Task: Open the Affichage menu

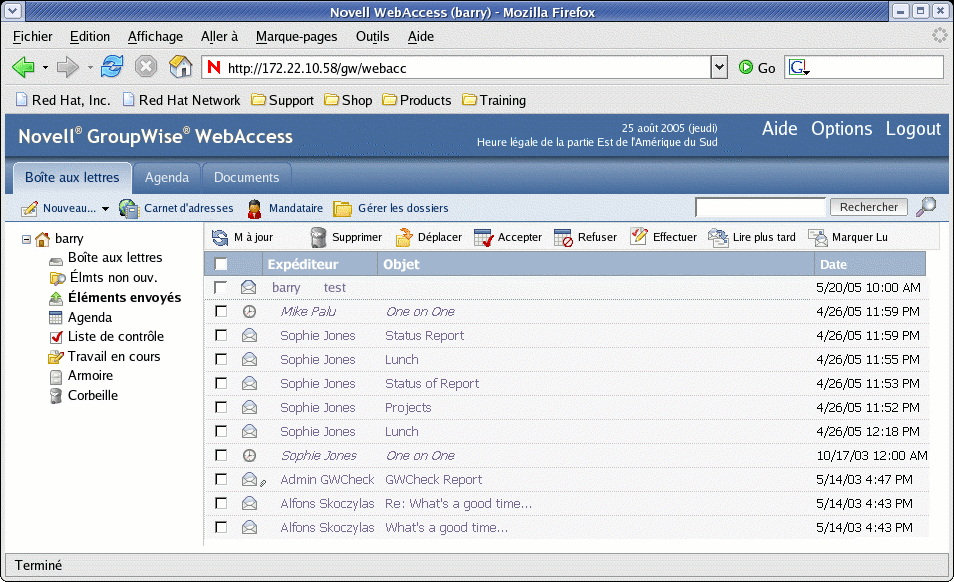Action: pos(155,36)
